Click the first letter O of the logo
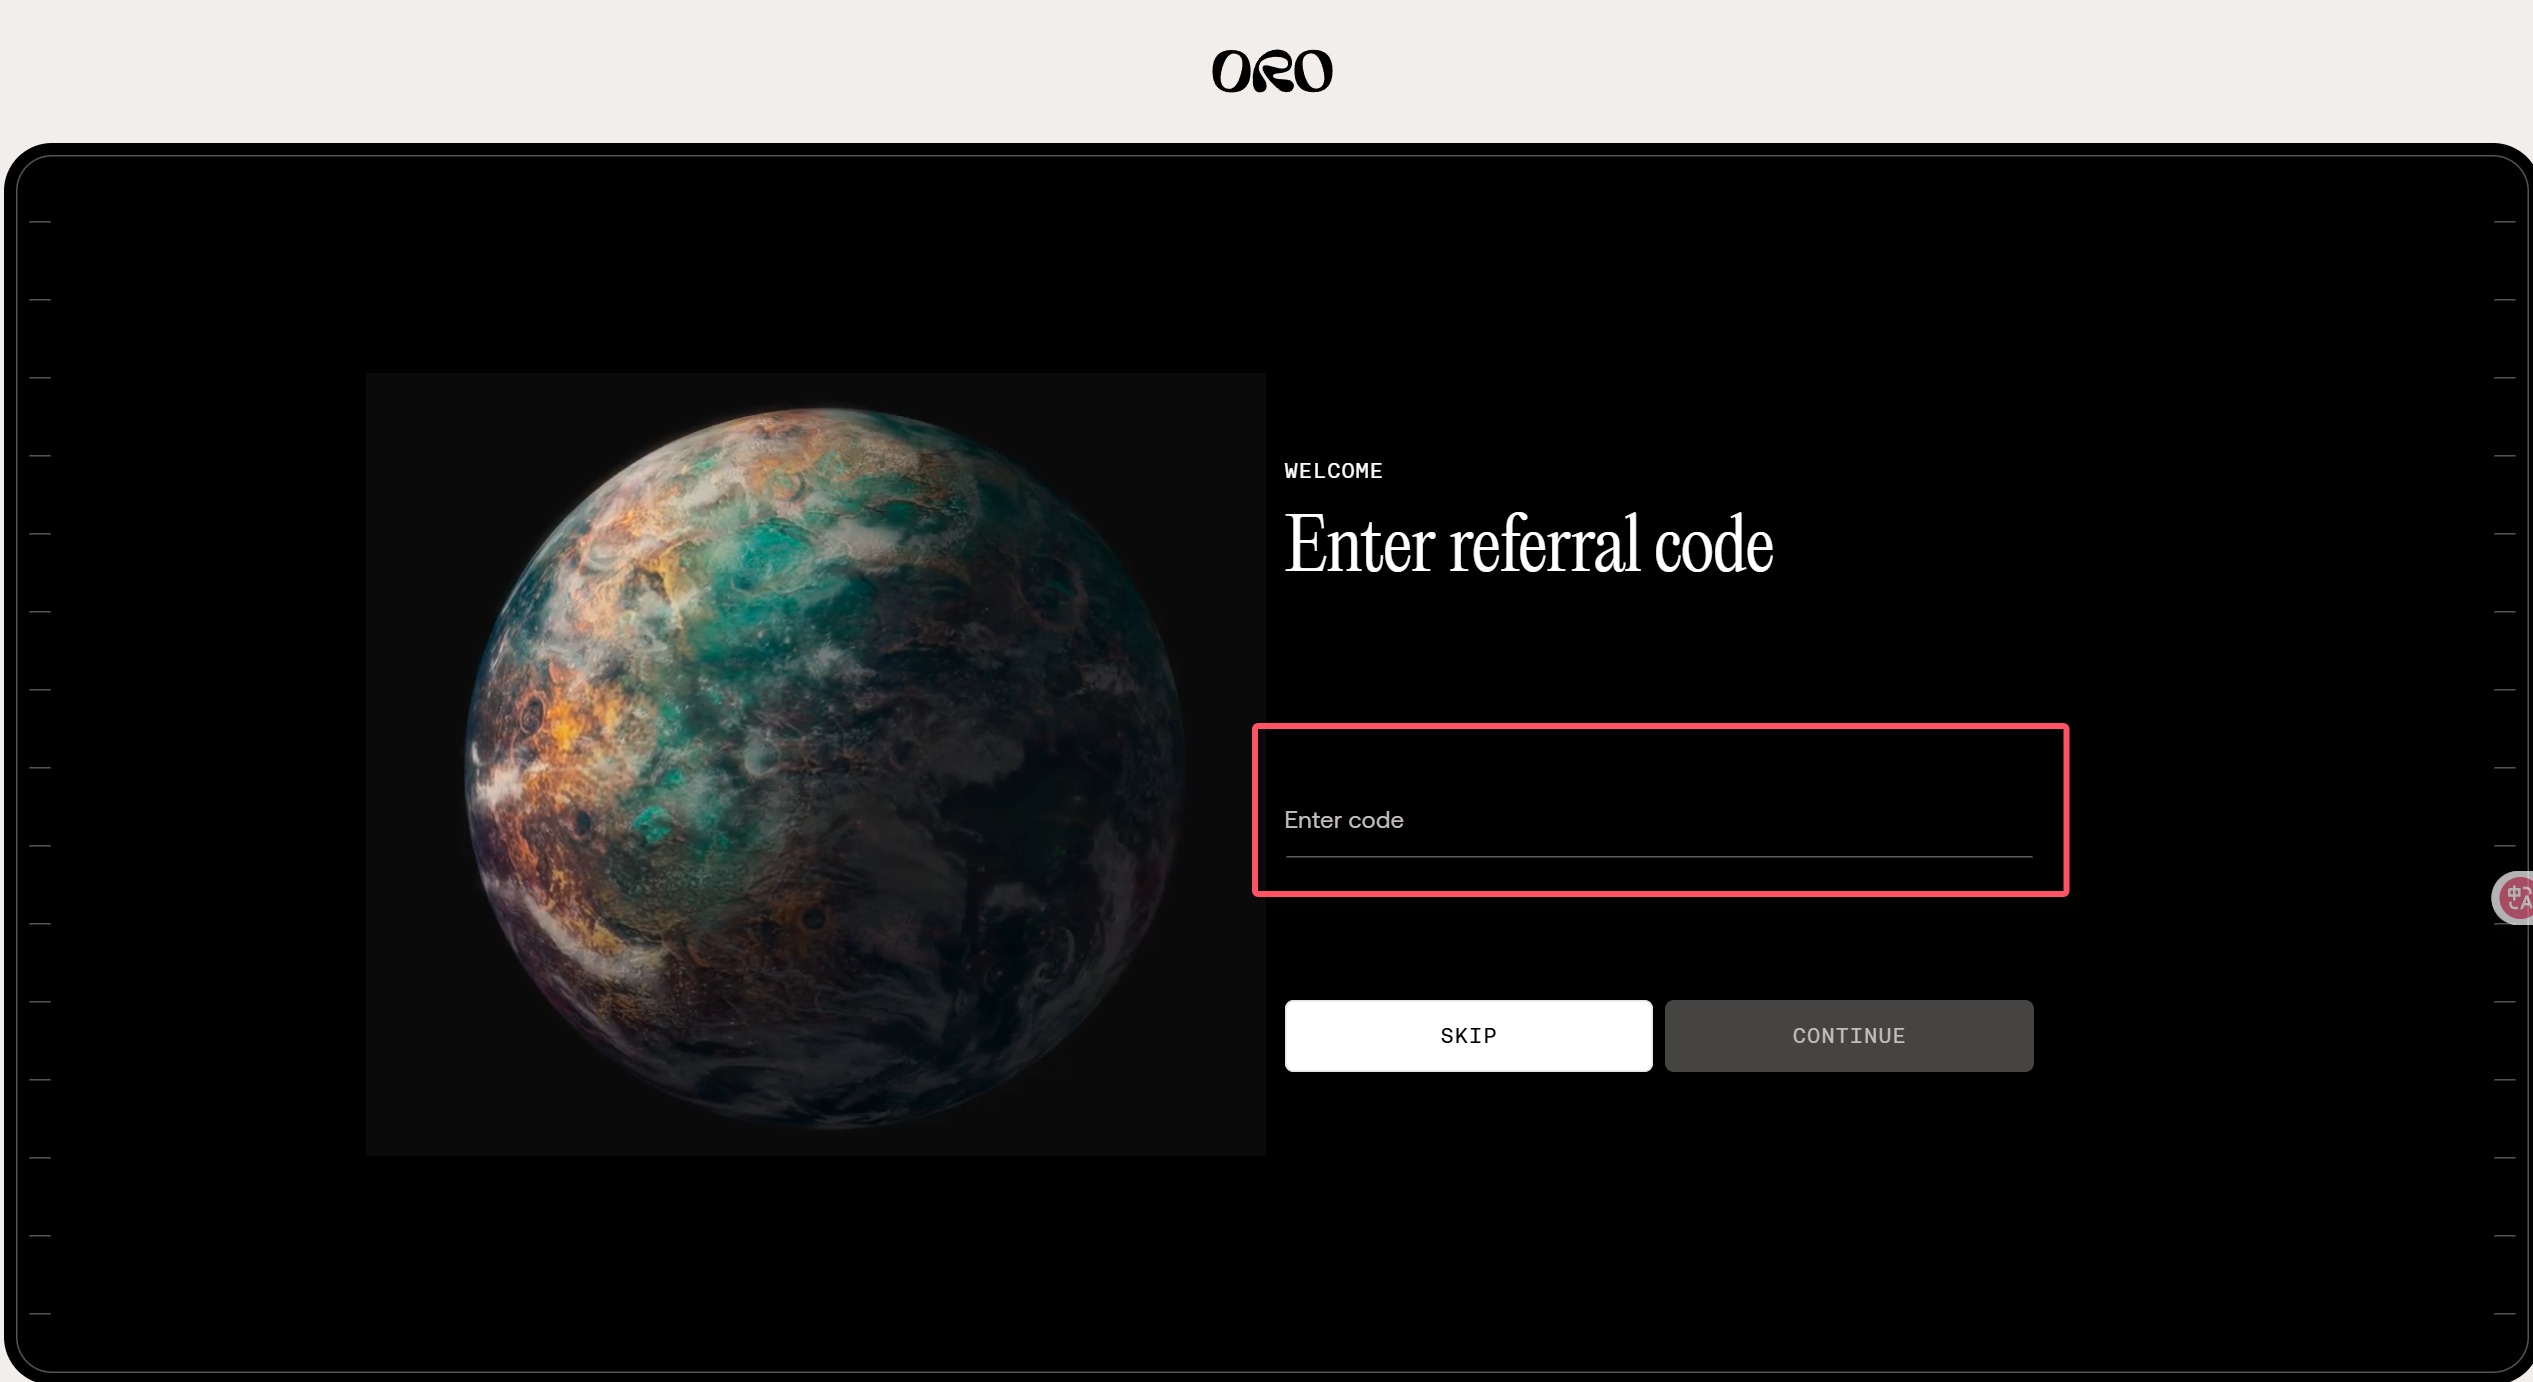The image size is (2533, 1382). (1232, 72)
